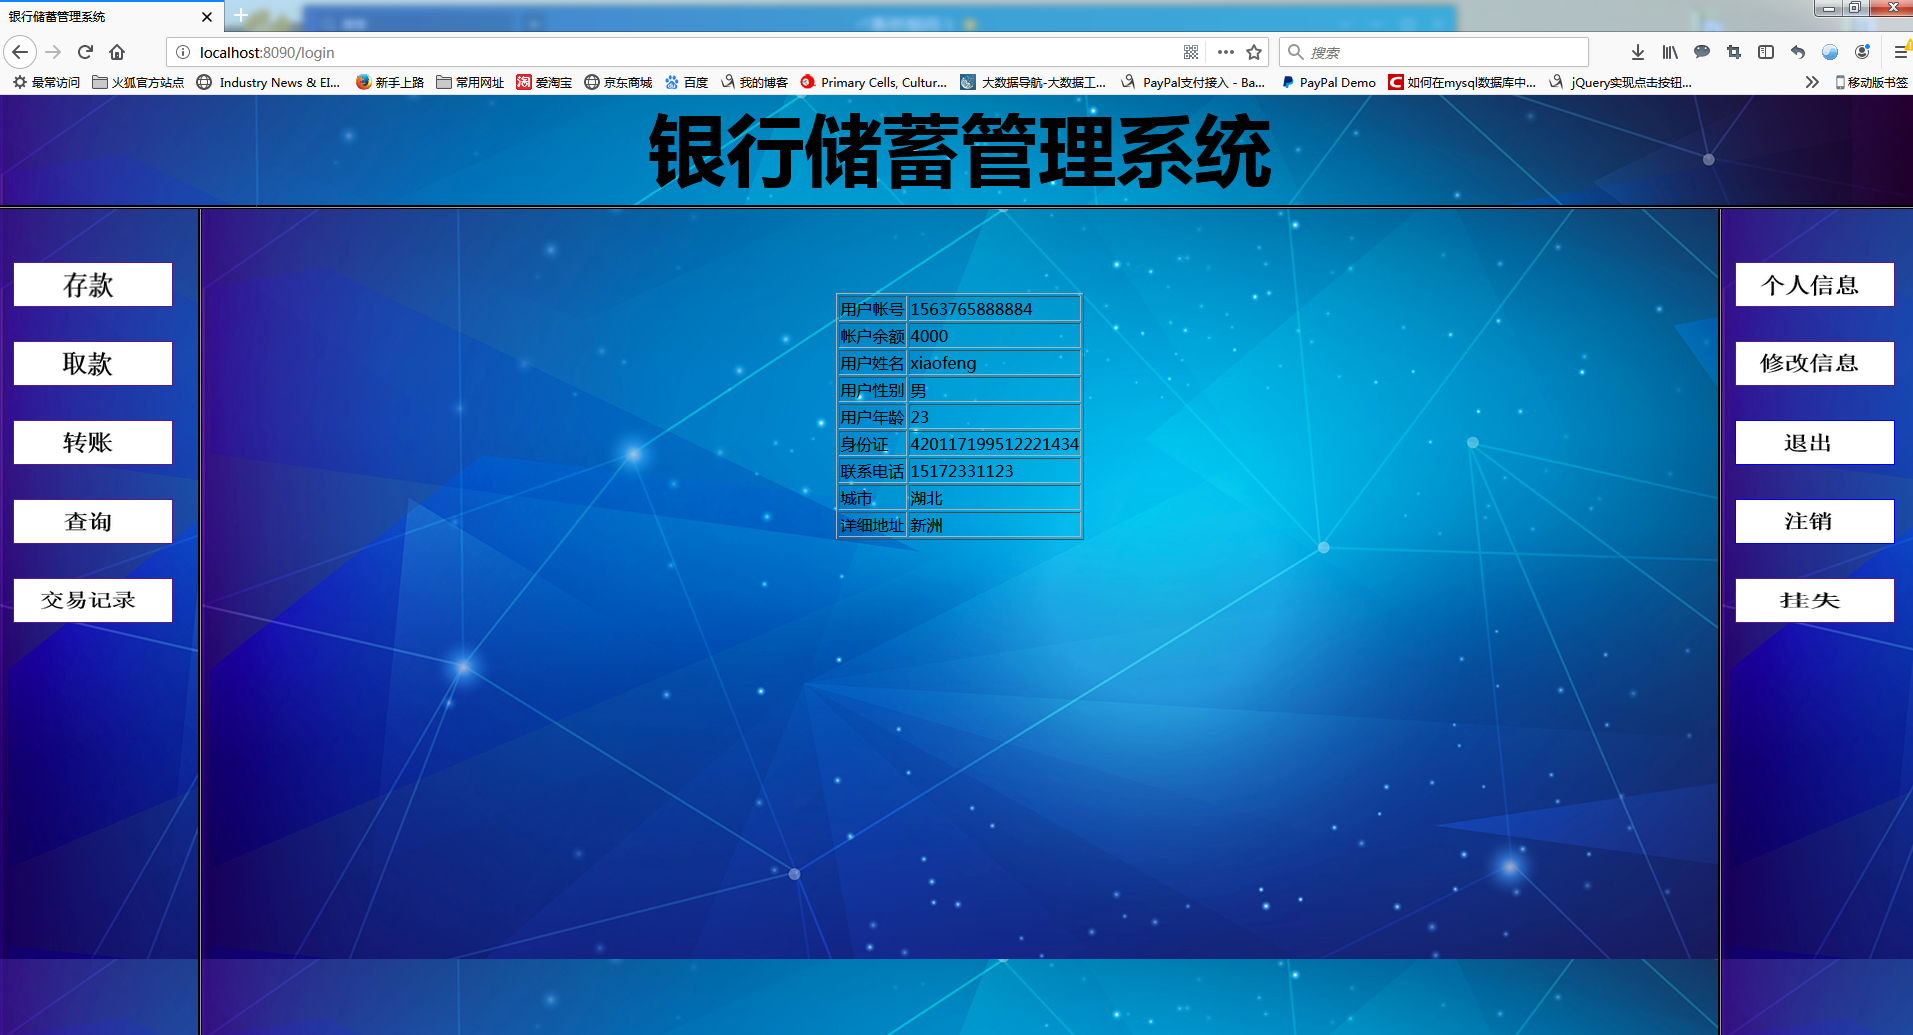1913x1035 pixels.
Task: Open a new browser tab
Action: pyautogui.click(x=240, y=16)
